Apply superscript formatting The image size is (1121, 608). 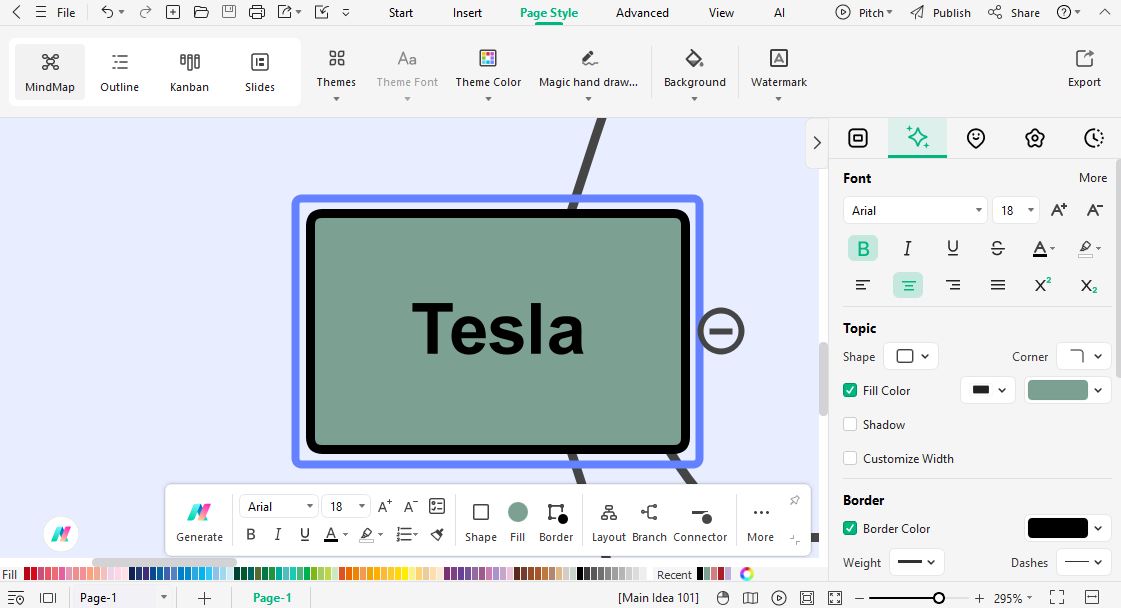pos(1043,285)
